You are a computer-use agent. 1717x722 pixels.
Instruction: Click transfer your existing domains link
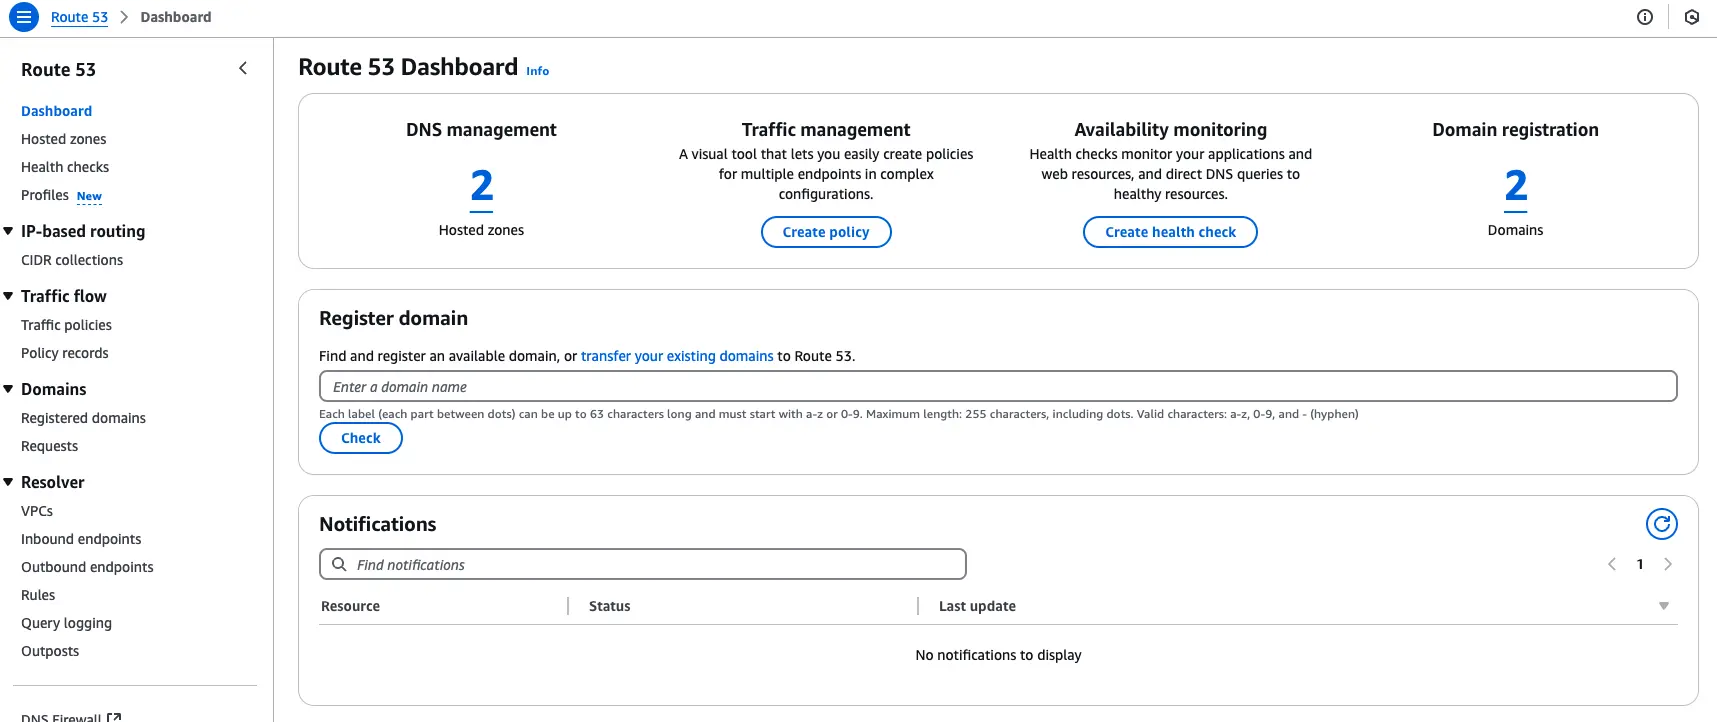(x=677, y=356)
